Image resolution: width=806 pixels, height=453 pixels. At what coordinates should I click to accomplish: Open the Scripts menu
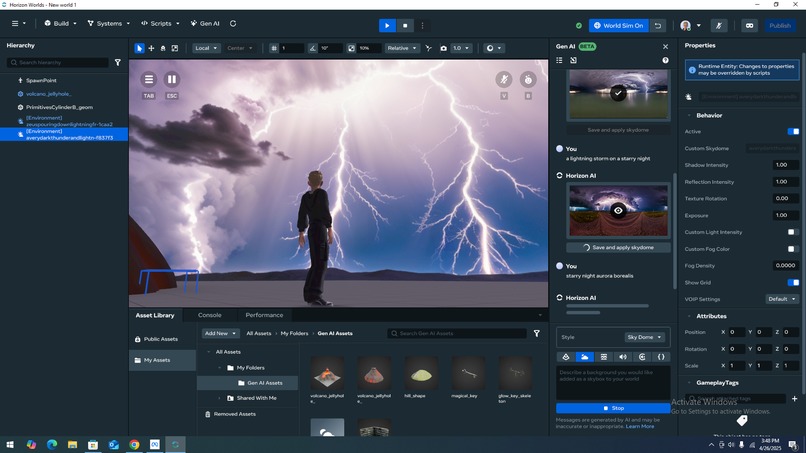(x=160, y=24)
